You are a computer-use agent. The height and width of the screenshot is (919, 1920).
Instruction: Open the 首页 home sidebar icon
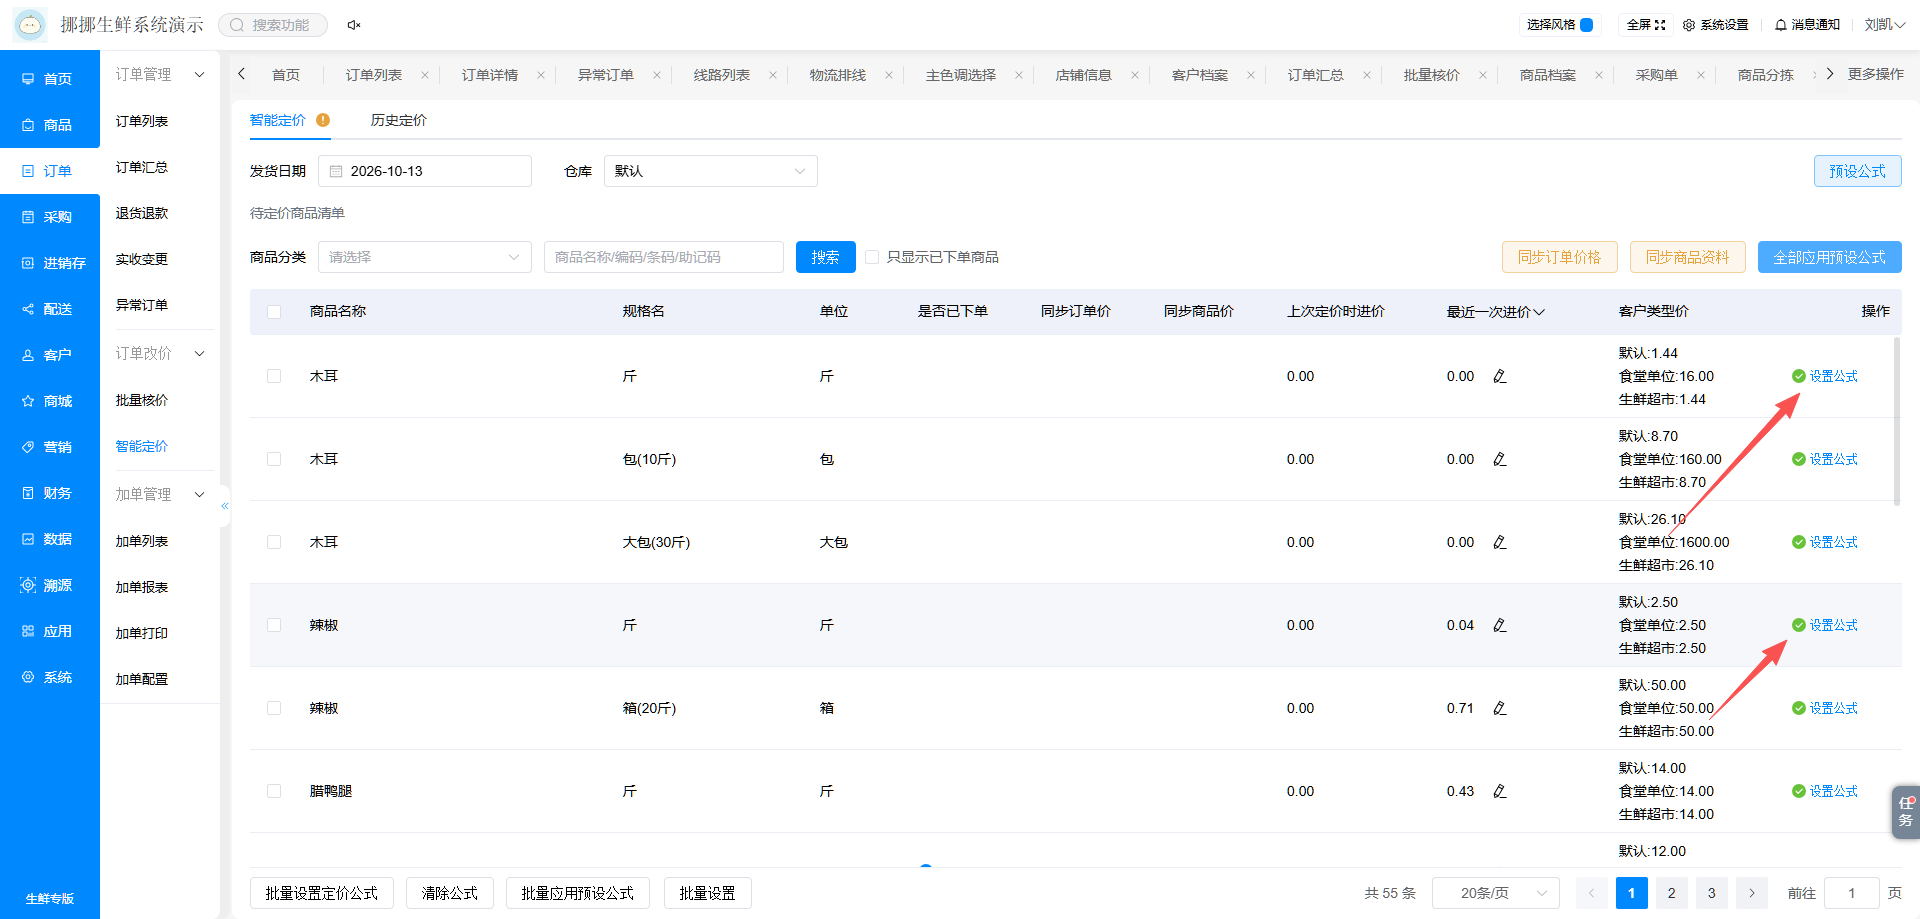pos(28,79)
